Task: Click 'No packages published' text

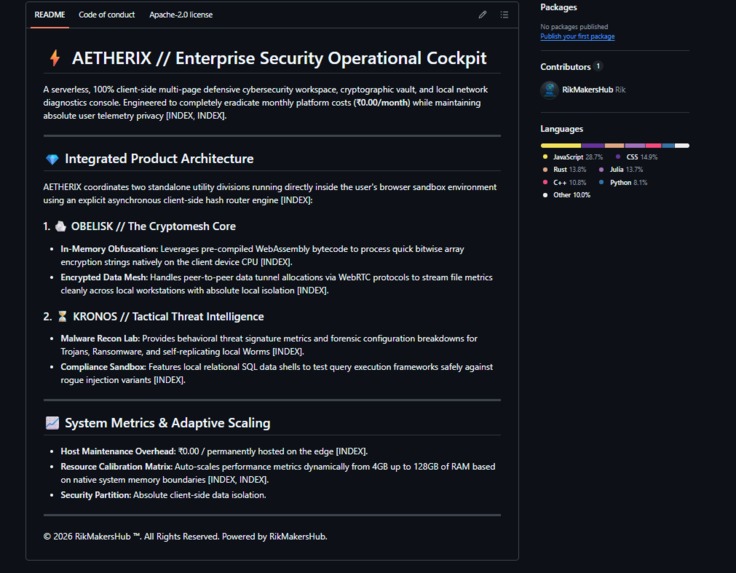Action: pyautogui.click(x=574, y=27)
